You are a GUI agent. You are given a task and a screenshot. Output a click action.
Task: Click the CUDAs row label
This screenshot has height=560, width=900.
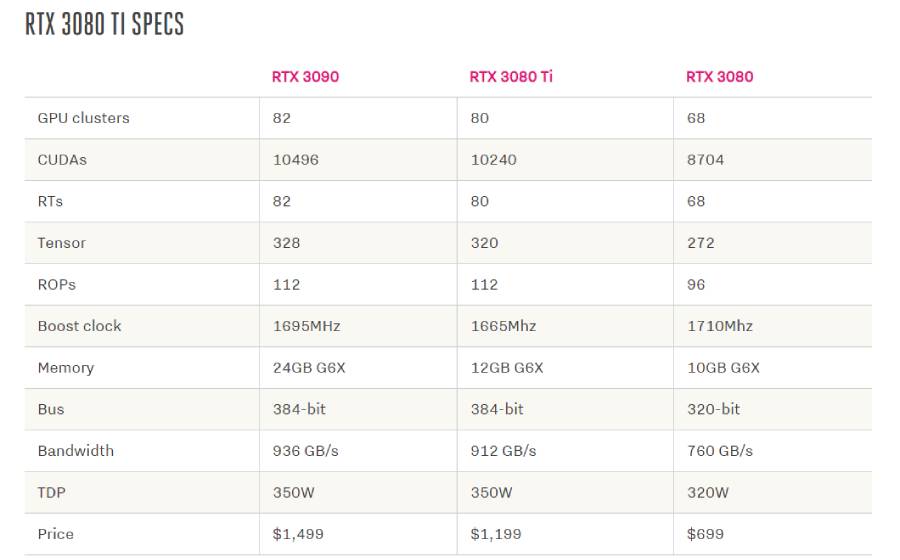(x=62, y=160)
